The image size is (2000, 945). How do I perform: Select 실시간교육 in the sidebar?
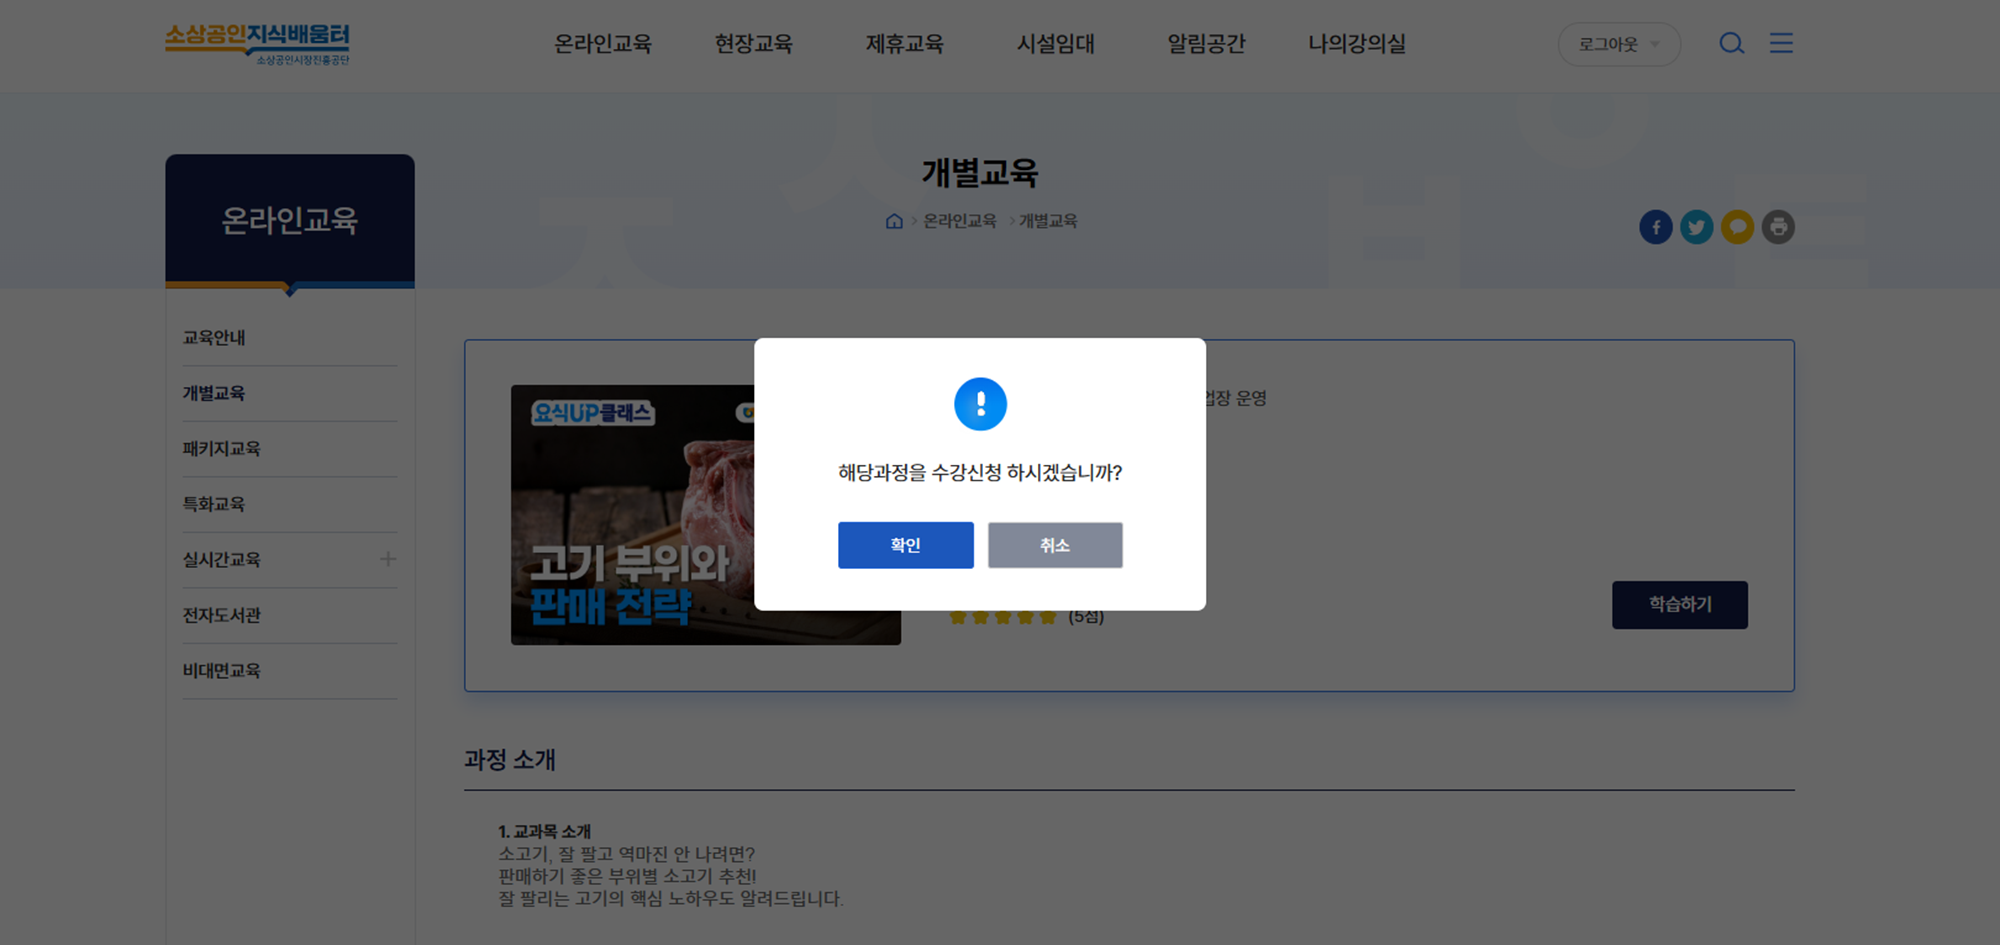[x=222, y=560]
